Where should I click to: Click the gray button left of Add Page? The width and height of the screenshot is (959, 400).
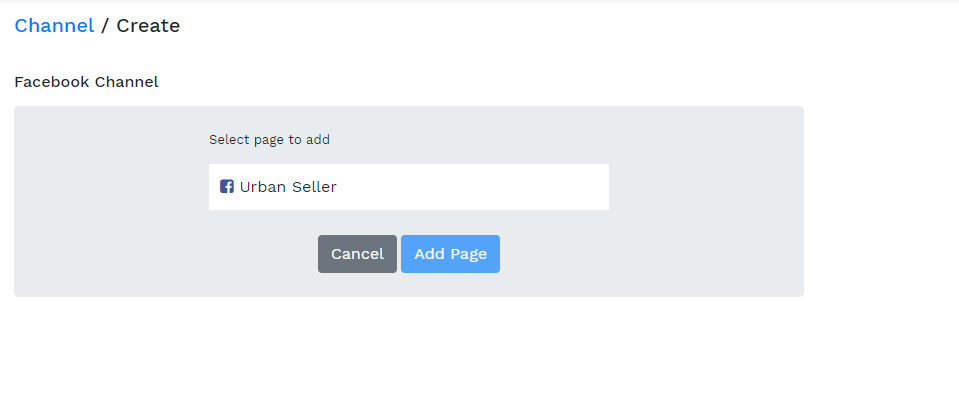(x=357, y=254)
